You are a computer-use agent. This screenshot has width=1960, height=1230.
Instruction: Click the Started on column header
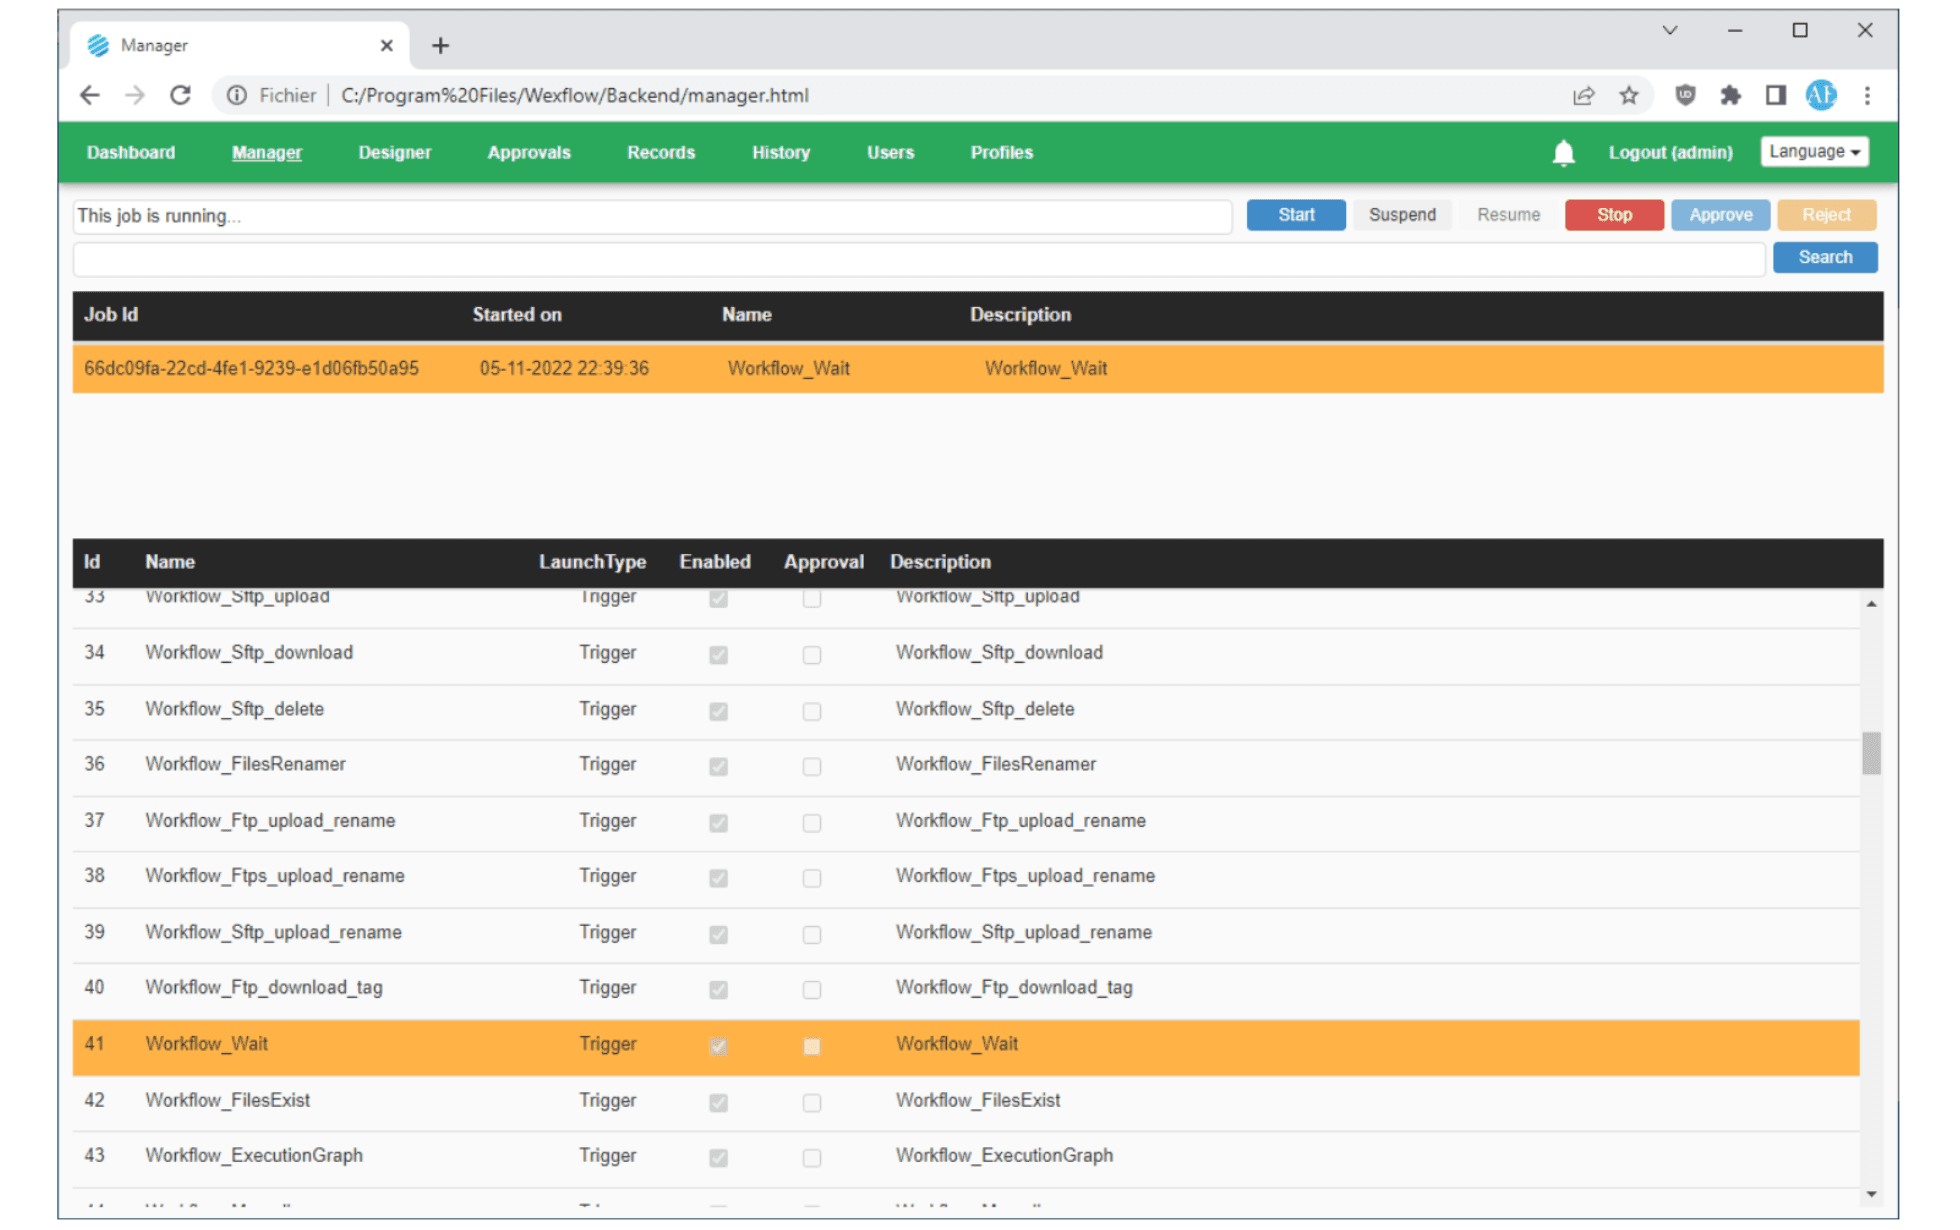tap(517, 315)
